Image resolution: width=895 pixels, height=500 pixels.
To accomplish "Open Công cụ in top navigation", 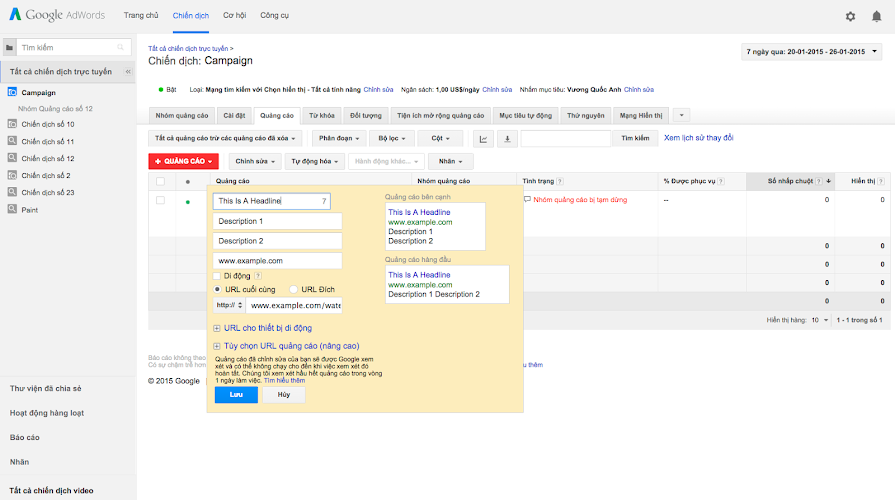I will (275, 15).
